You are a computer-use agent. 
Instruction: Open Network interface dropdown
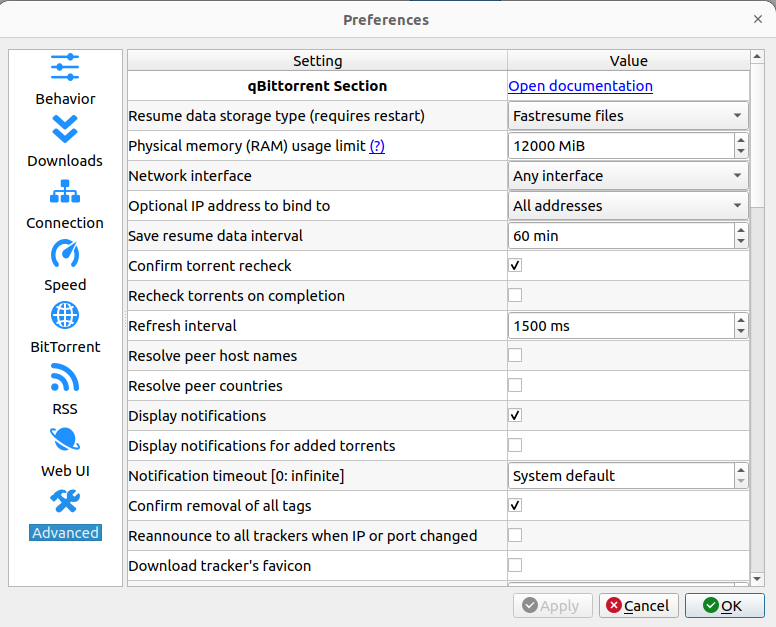pyautogui.click(x=628, y=176)
